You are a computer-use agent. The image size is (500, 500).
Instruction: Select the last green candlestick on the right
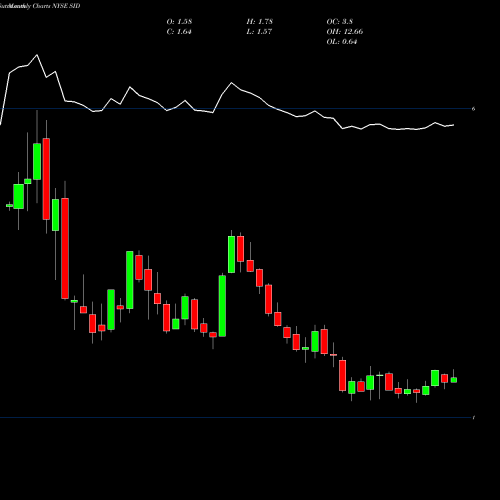(x=454, y=380)
